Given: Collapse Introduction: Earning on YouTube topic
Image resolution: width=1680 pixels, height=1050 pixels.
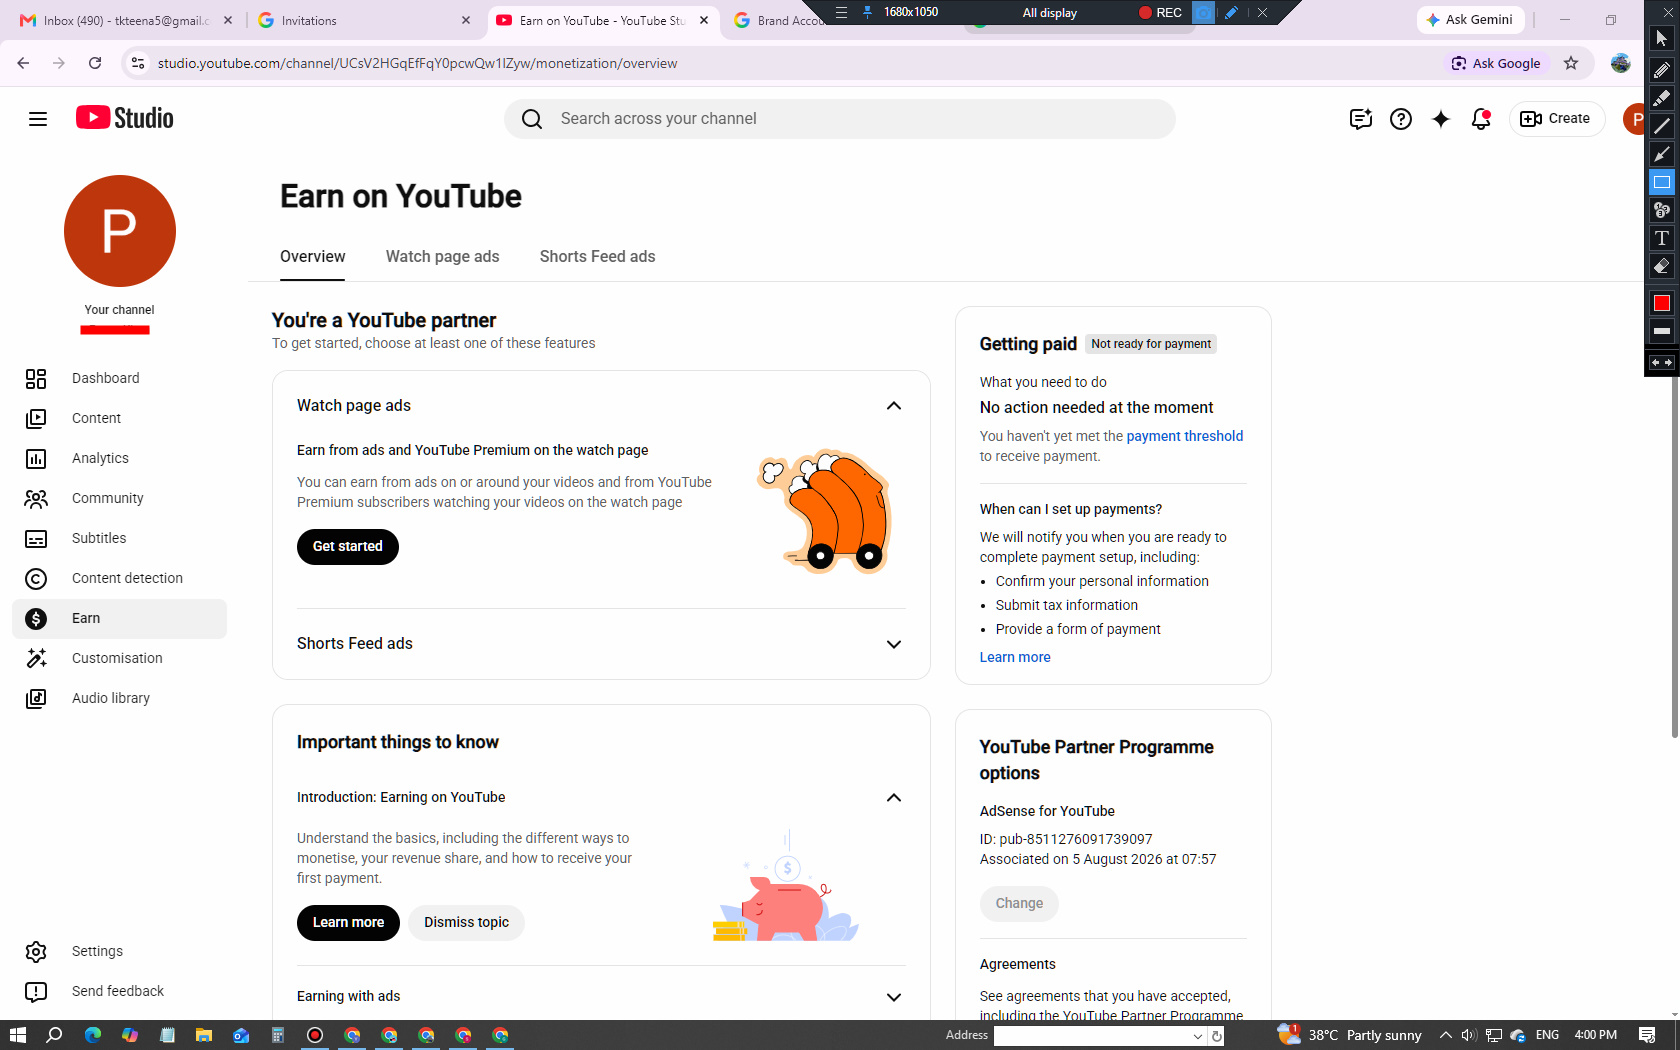Looking at the screenshot, I should (894, 798).
